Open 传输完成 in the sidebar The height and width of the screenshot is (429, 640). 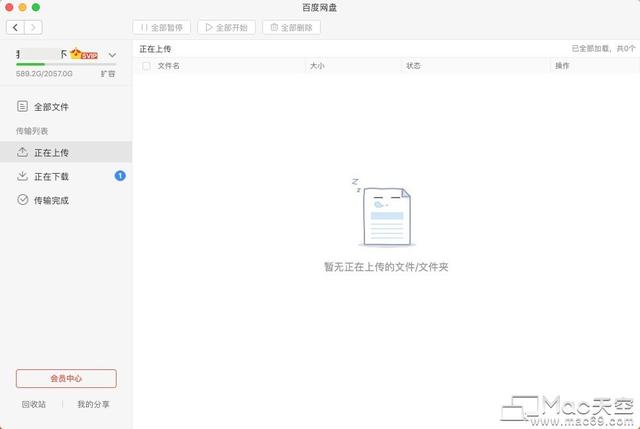point(66,200)
